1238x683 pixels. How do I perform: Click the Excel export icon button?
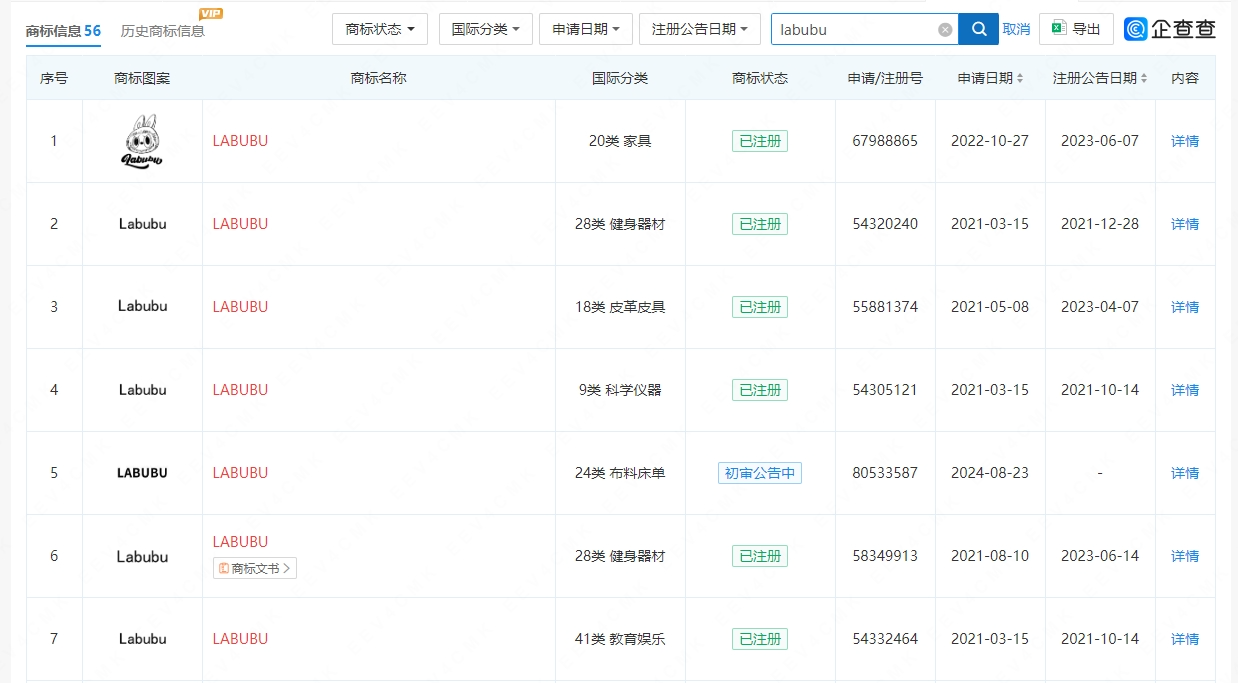(1075, 29)
